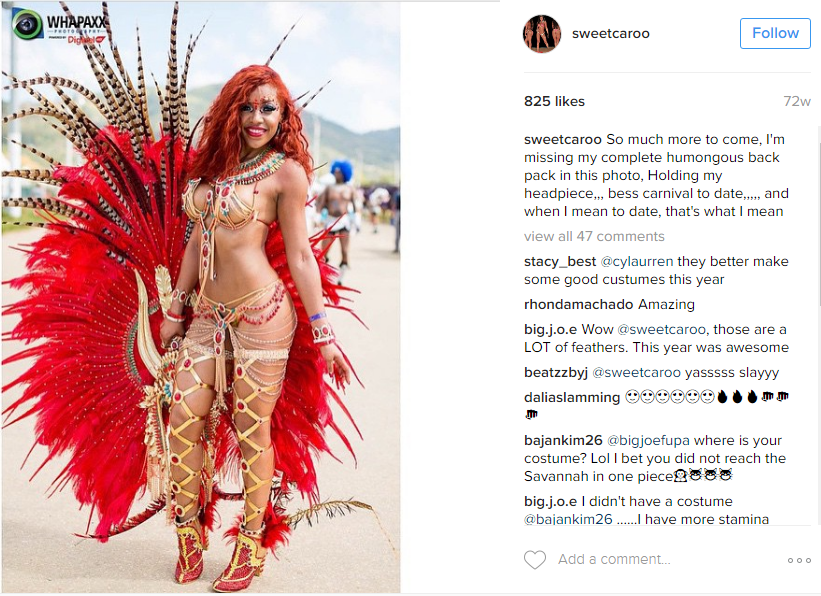Expand view all 47 comments

[x=594, y=236]
